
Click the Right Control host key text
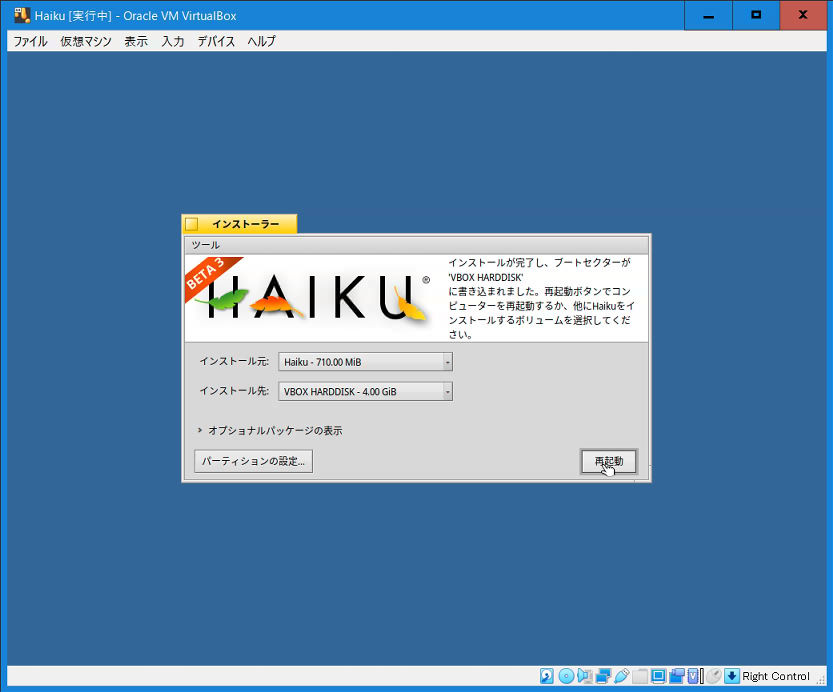point(776,676)
